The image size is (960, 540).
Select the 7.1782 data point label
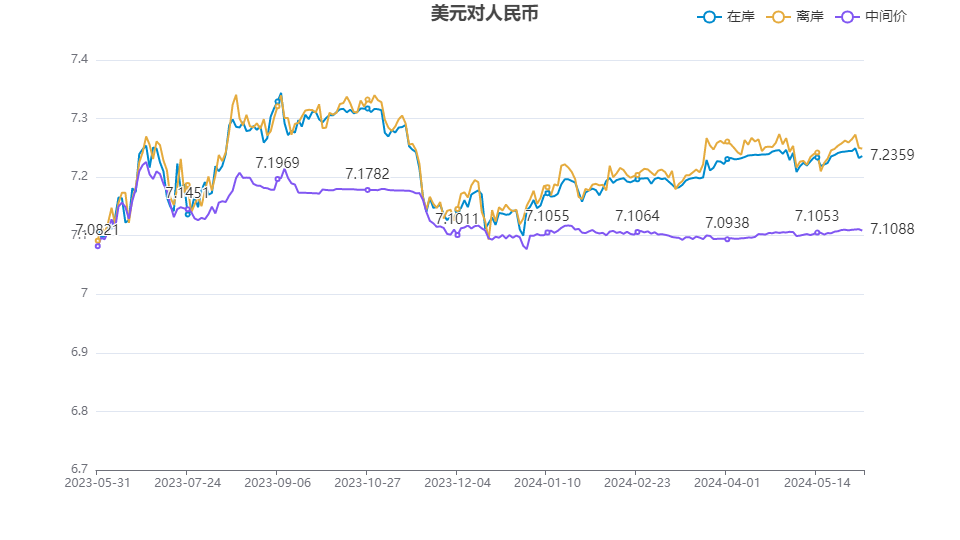click(367, 175)
